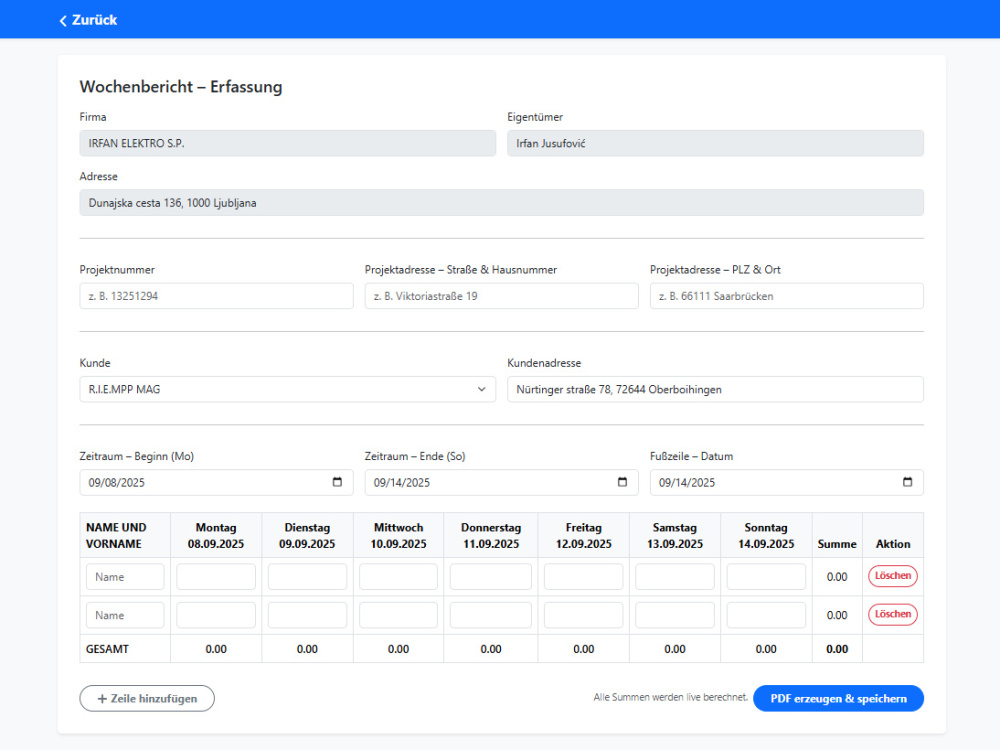Click first row Sonntag hours field
The width and height of the screenshot is (1000, 750).
pyautogui.click(x=766, y=577)
